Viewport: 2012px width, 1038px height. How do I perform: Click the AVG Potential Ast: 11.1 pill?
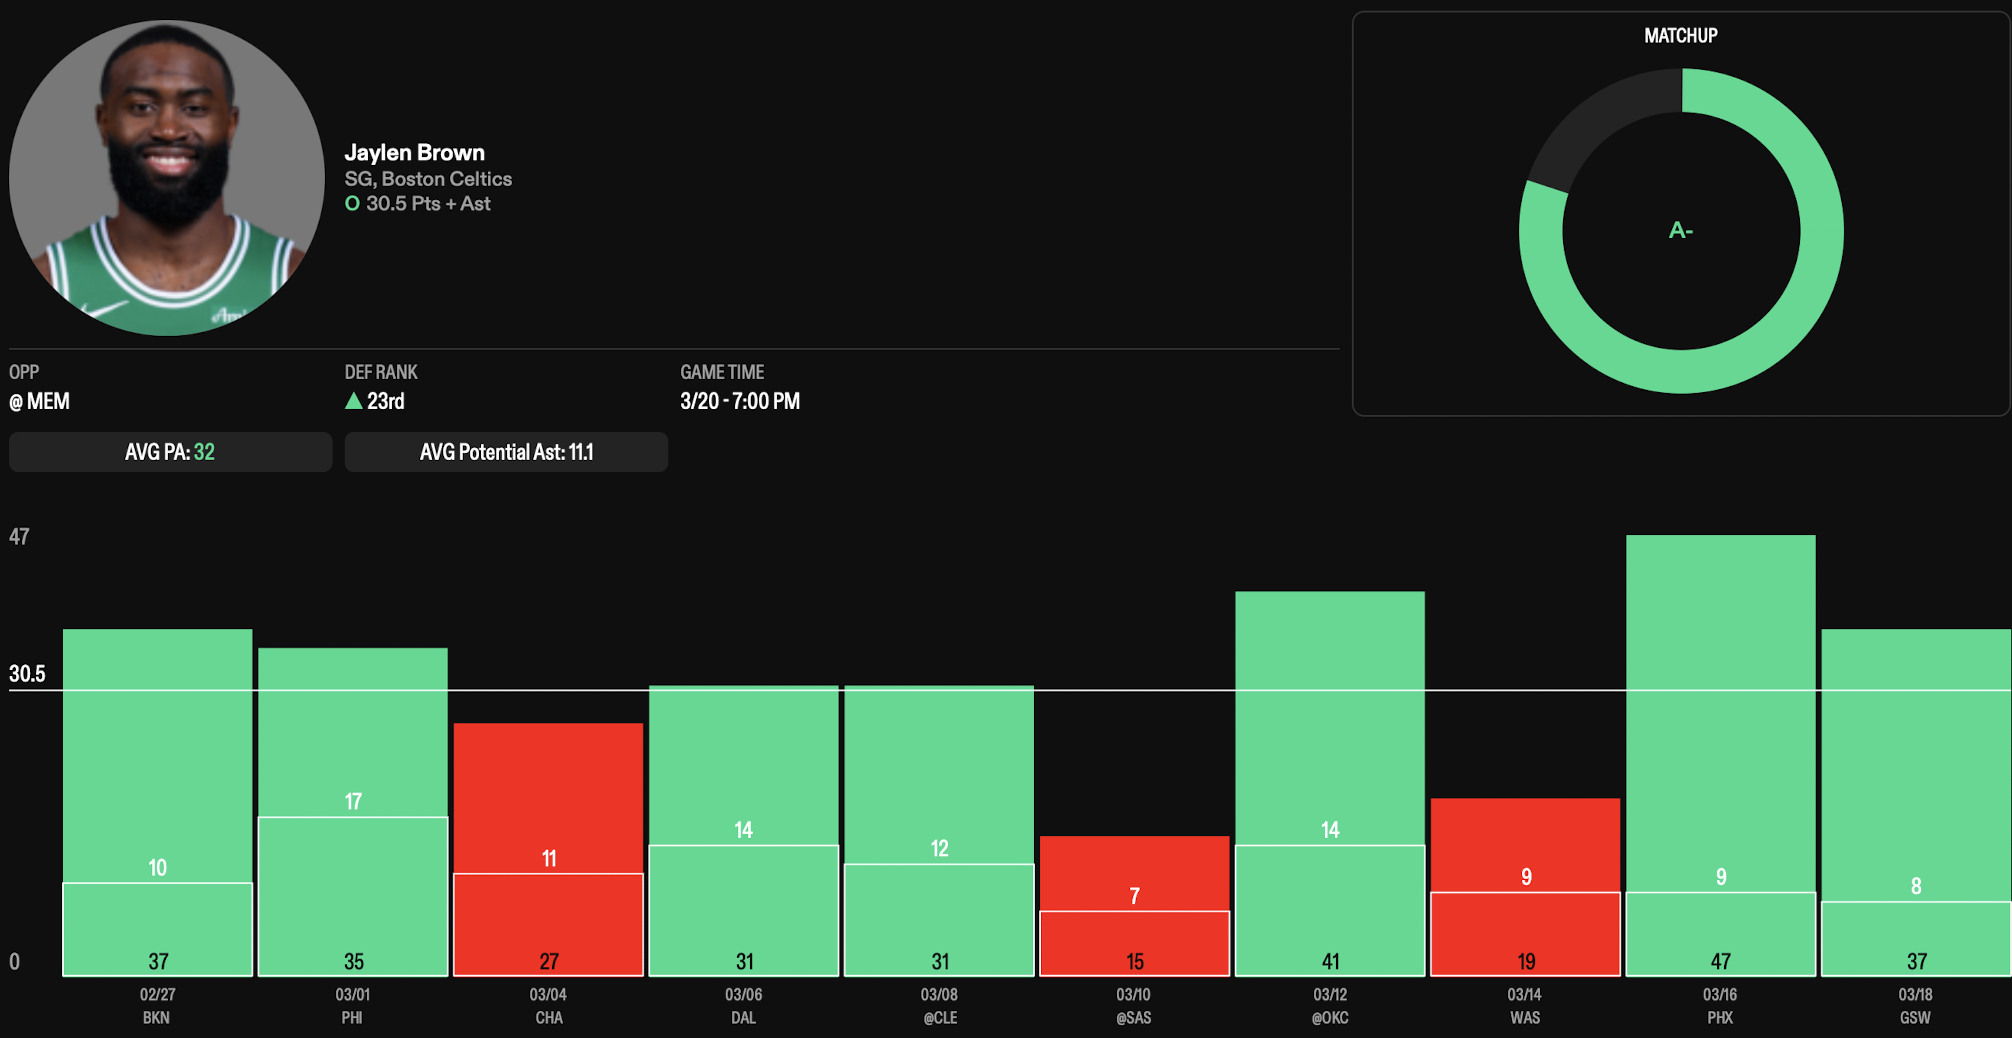[506, 452]
